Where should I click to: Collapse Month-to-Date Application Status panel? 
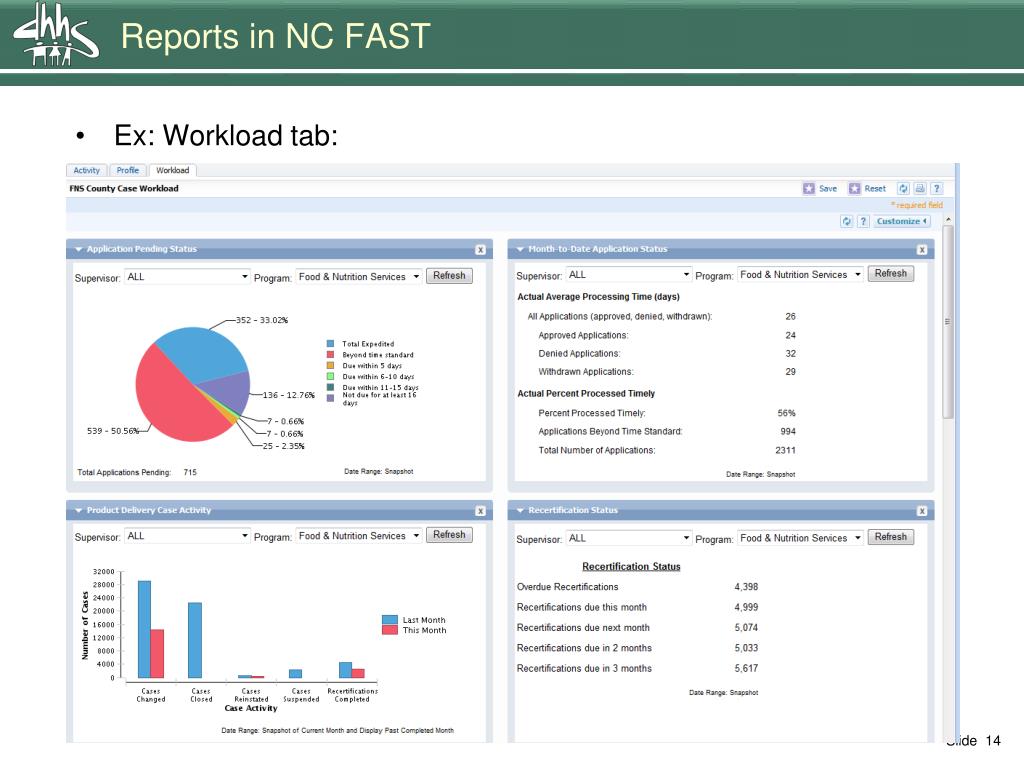pyautogui.click(x=520, y=249)
